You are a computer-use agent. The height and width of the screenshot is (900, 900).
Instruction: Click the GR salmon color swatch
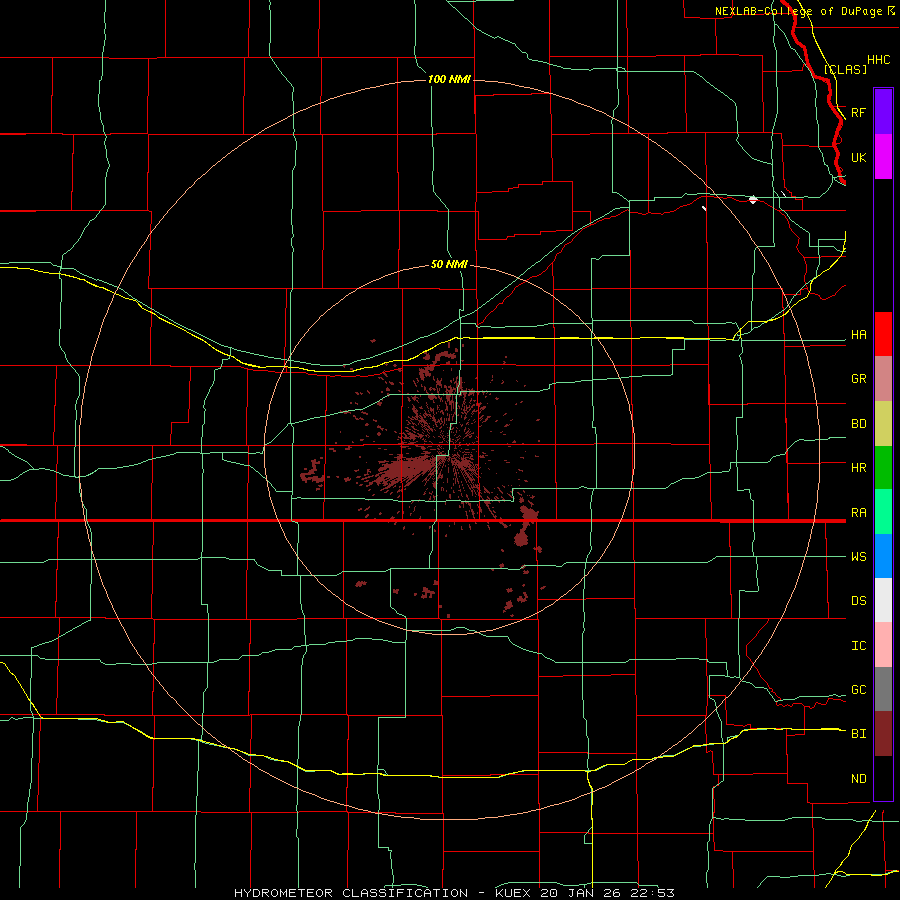click(x=883, y=378)
